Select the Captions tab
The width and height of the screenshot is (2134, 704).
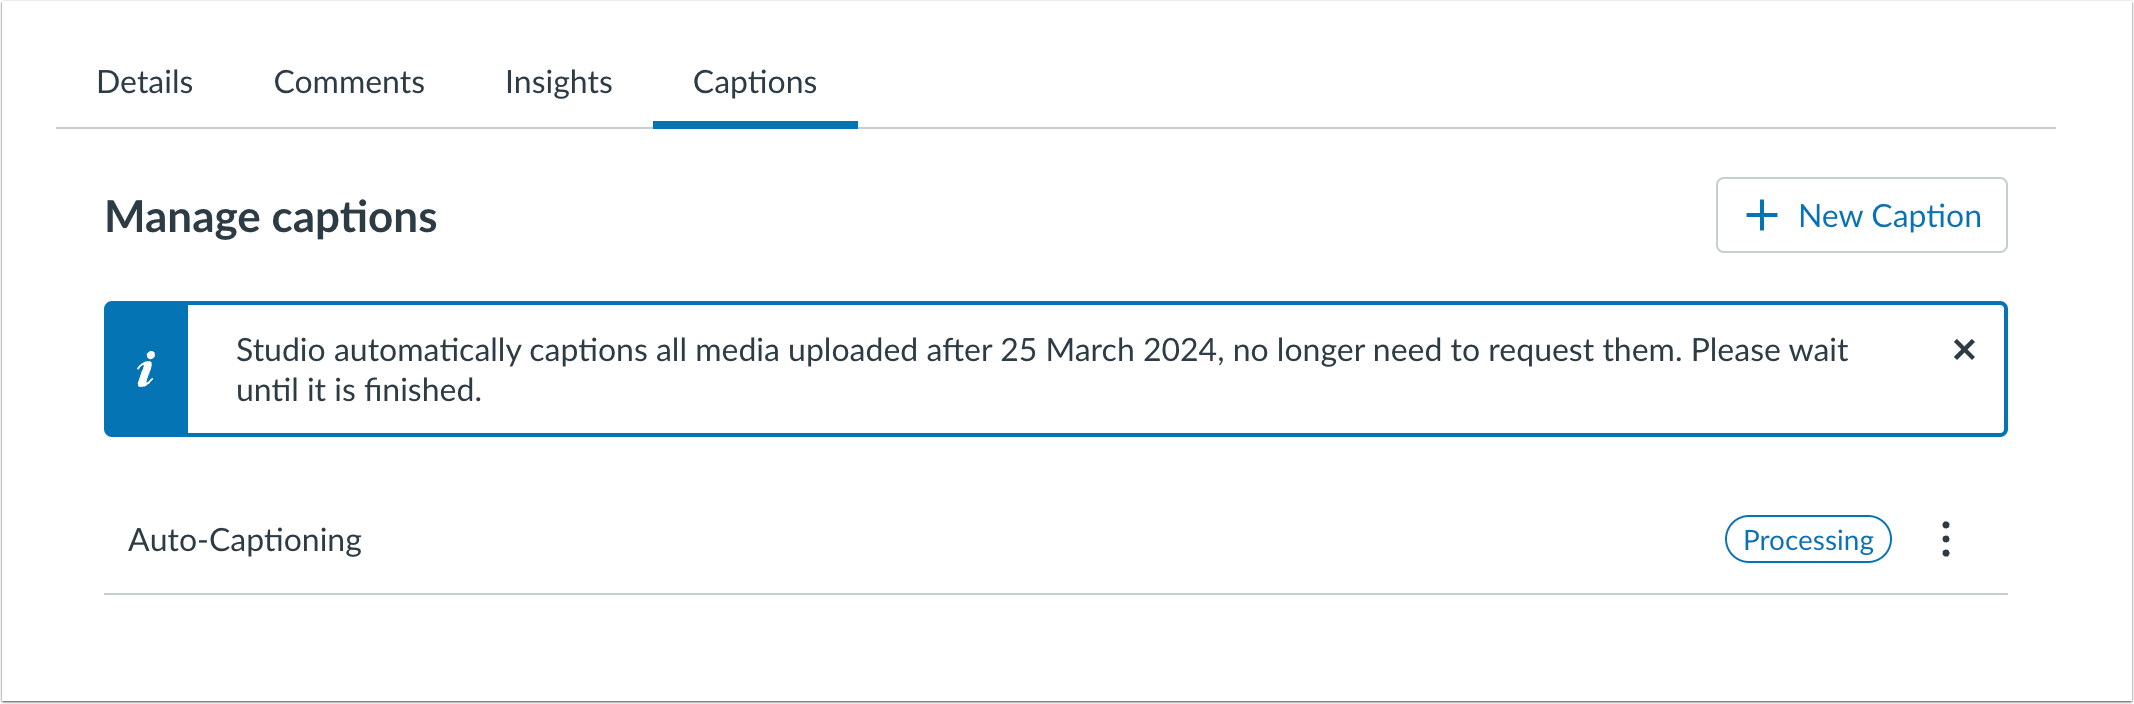pyautogui.click(x=754, y=82)
